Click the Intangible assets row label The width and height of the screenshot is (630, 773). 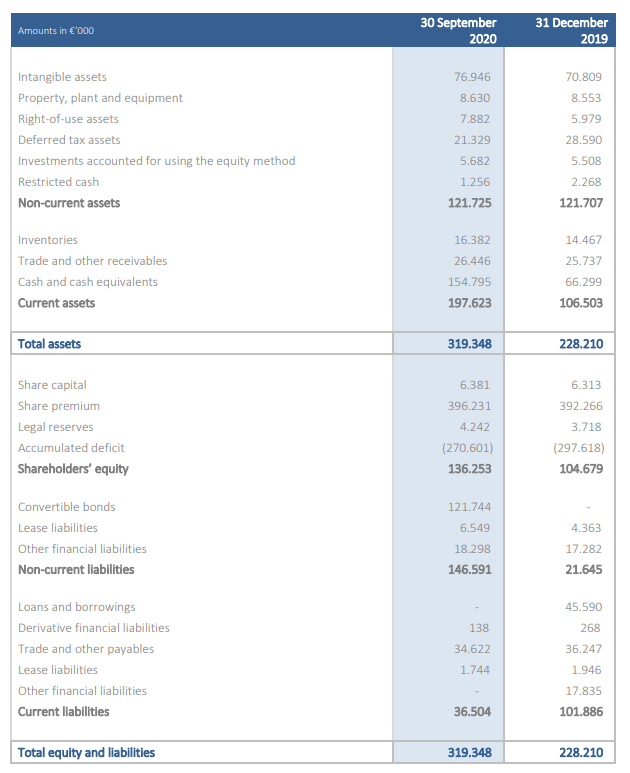(x=62, y=77)
